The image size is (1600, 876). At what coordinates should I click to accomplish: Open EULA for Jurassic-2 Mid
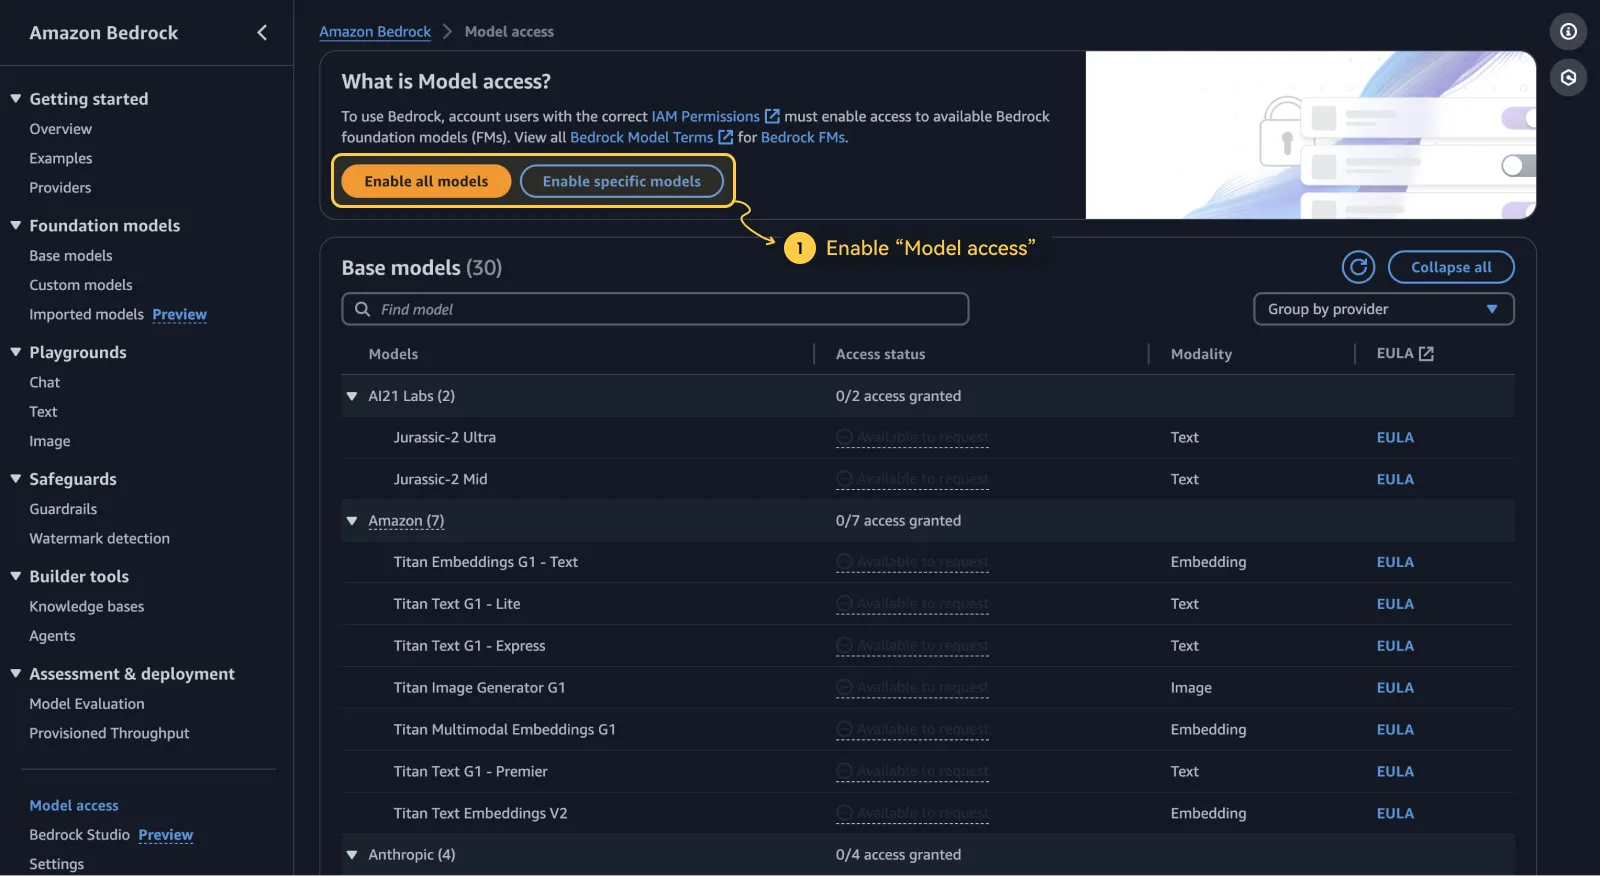(1395, 480)
